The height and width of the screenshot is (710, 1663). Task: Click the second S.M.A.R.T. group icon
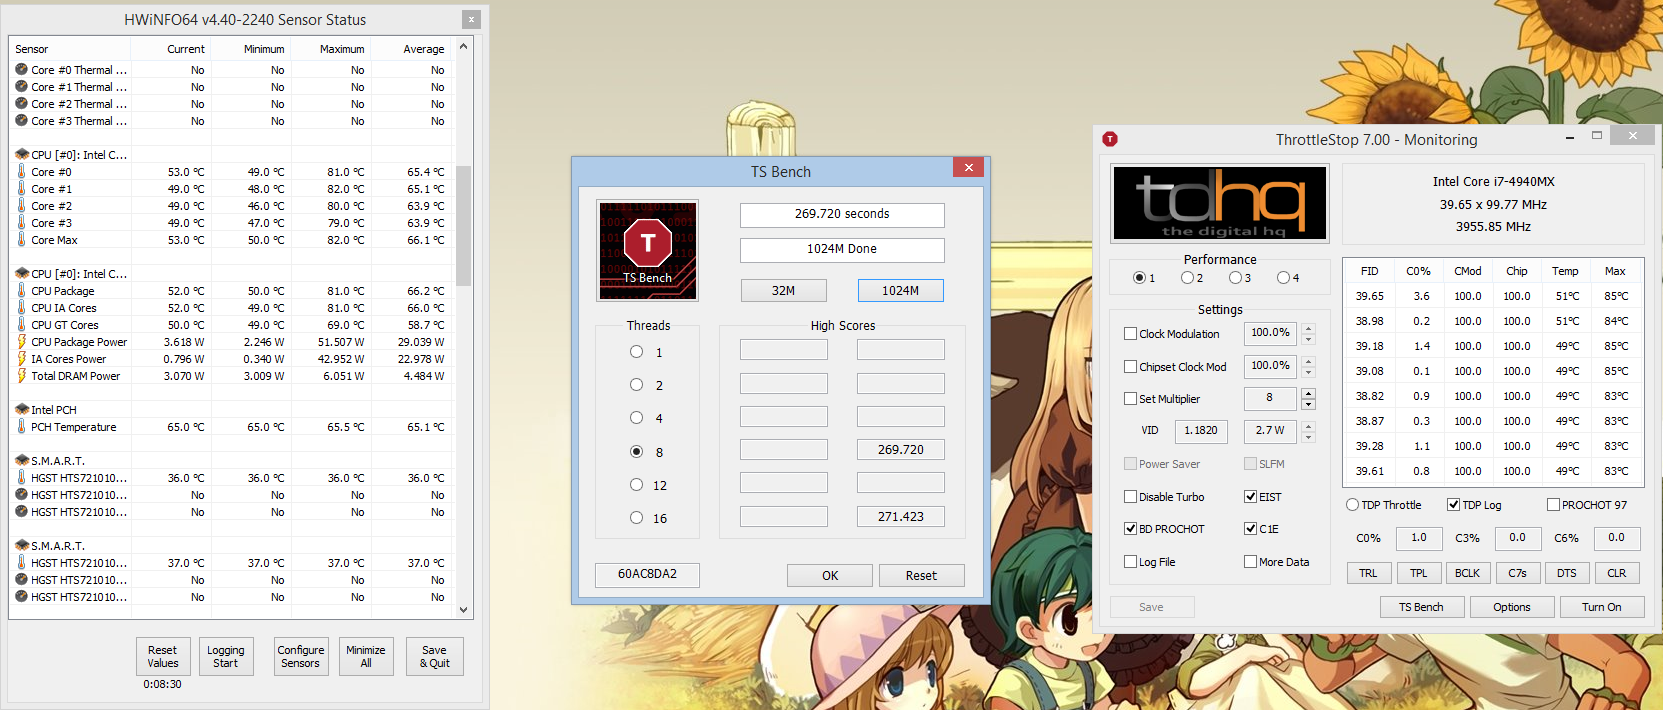(21, 546)
